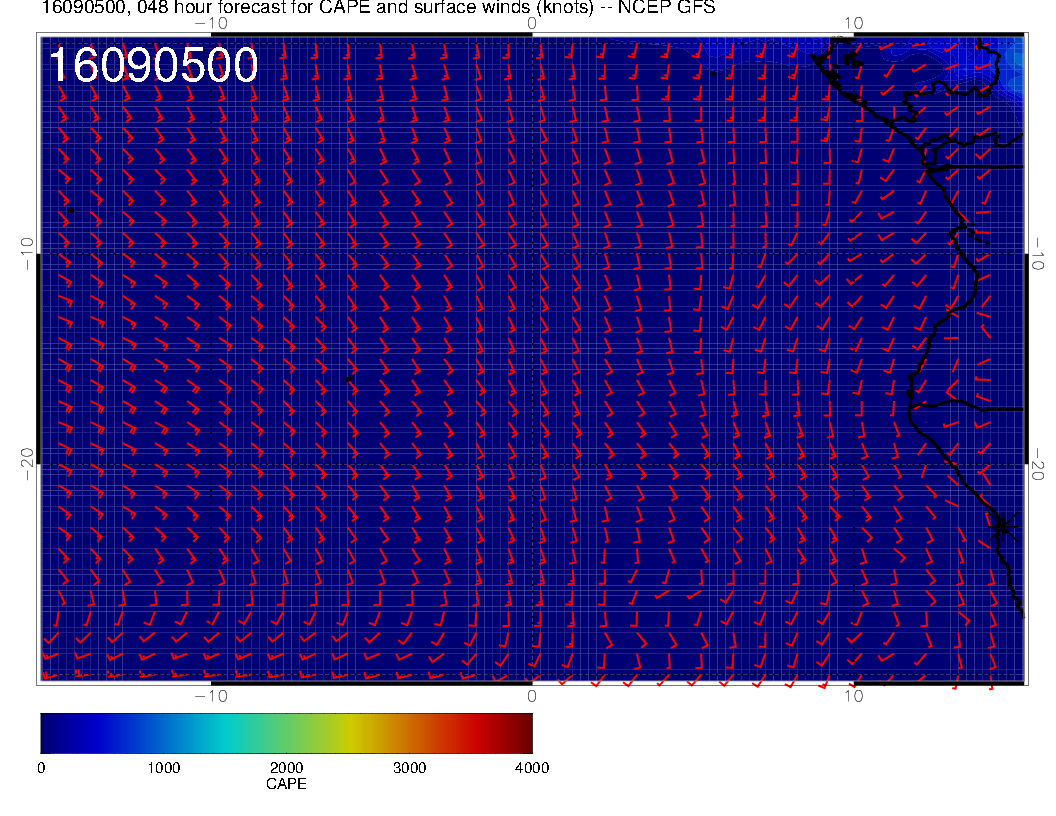
Task: Click the left axis latitude label -20
Action: pyautogui.click(x=28, y=464)
